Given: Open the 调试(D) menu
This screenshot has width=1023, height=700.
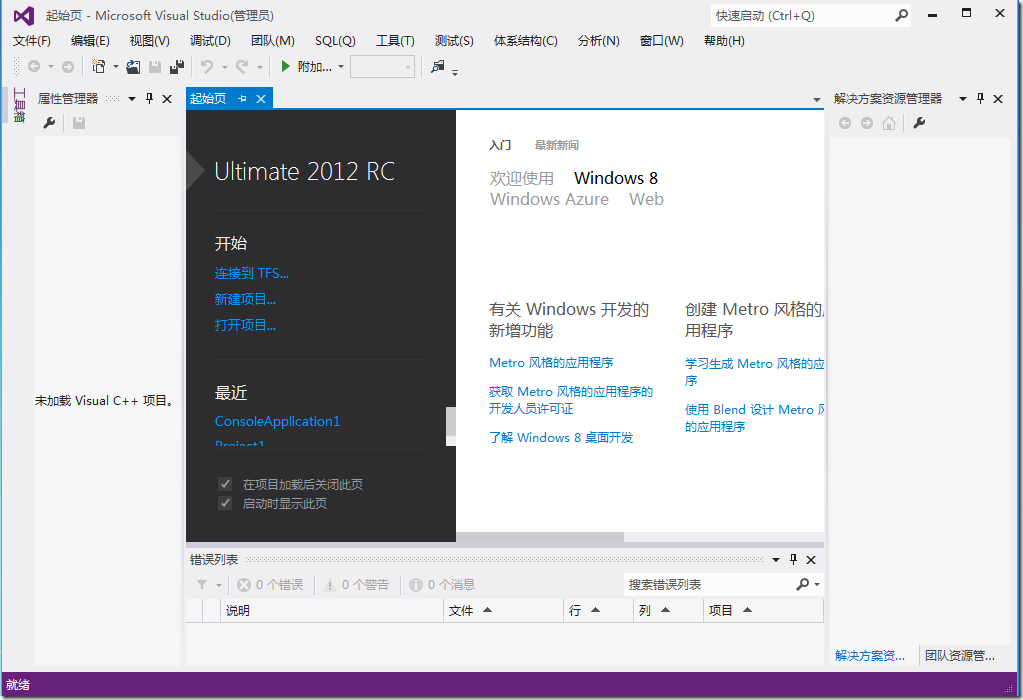Looking at the screenshot, I should pyautogui.click(x=210, y=41).
